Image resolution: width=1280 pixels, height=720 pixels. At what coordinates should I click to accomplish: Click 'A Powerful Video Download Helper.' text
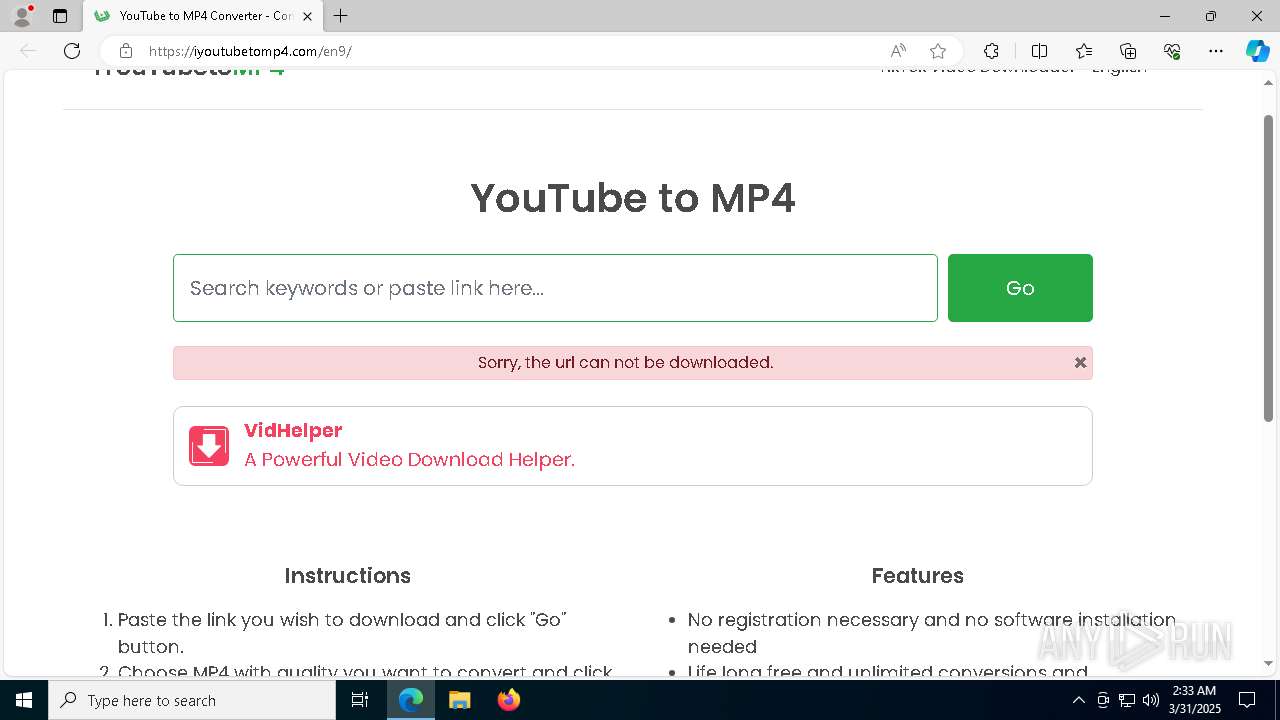pyautogui.click(x=409, y=460)
